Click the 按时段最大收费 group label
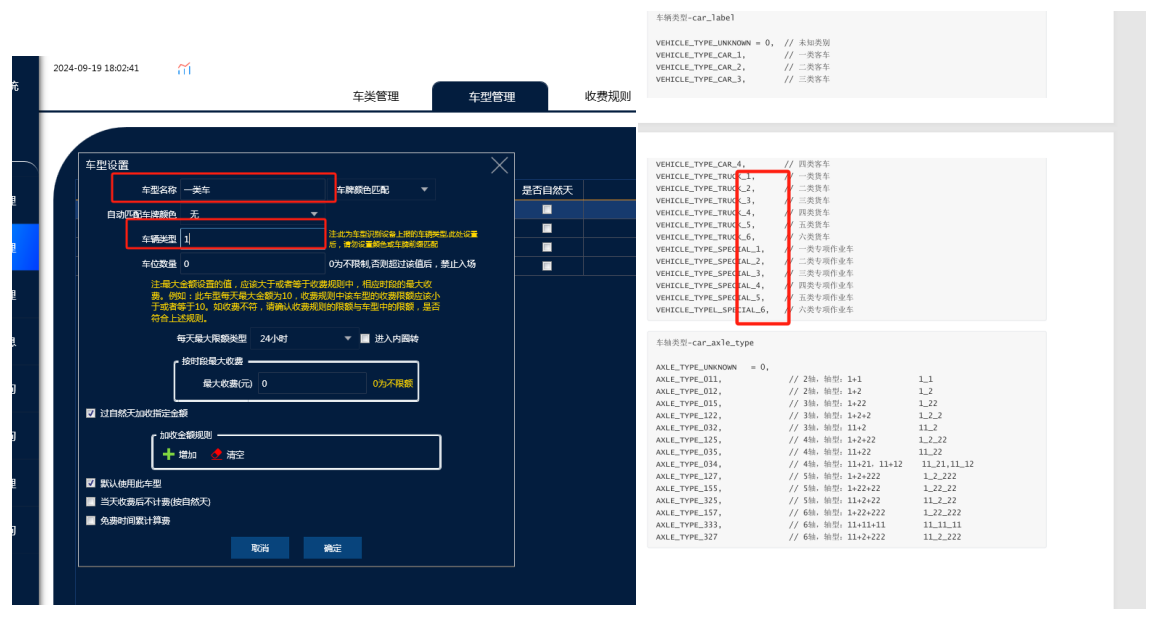The width and height of the screenshot is (1157, 629). [x=213, y=362]
